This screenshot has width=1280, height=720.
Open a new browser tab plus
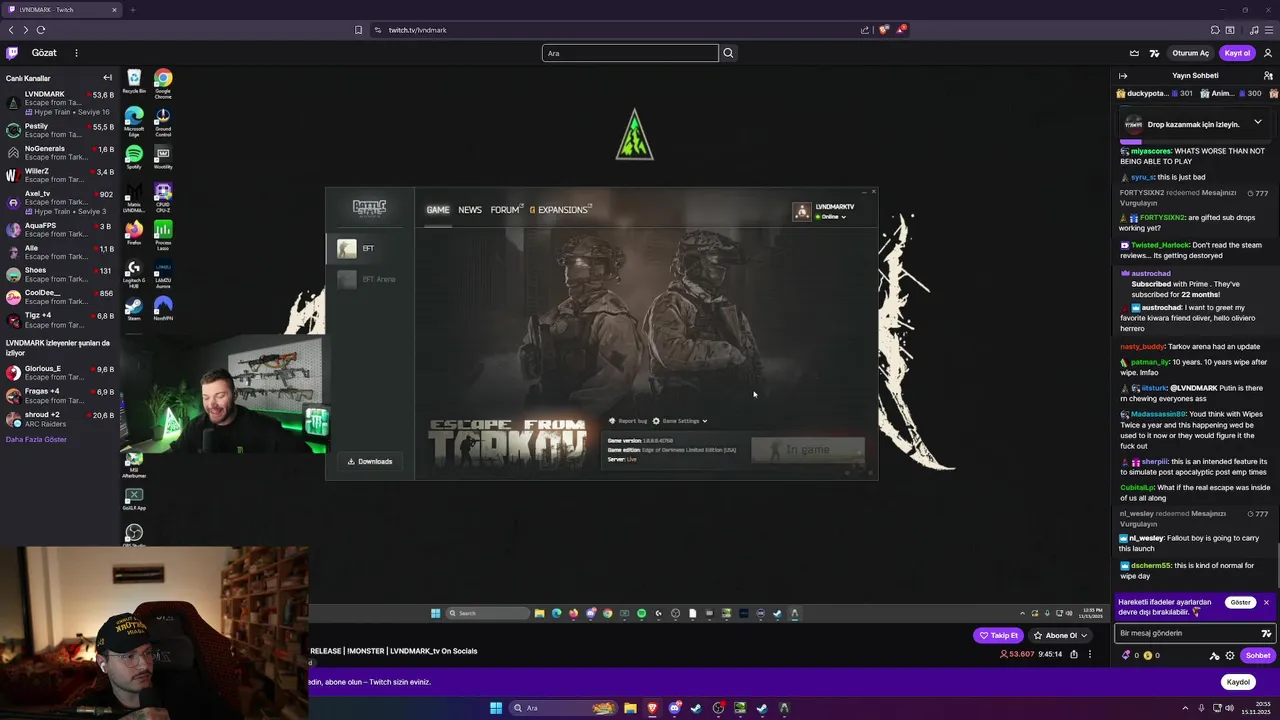click(132, 10)
